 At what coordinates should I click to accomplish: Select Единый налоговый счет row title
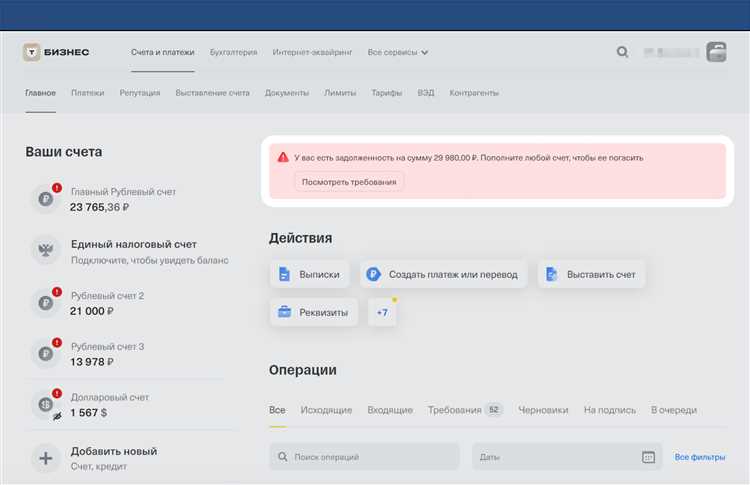coord(134,244)
